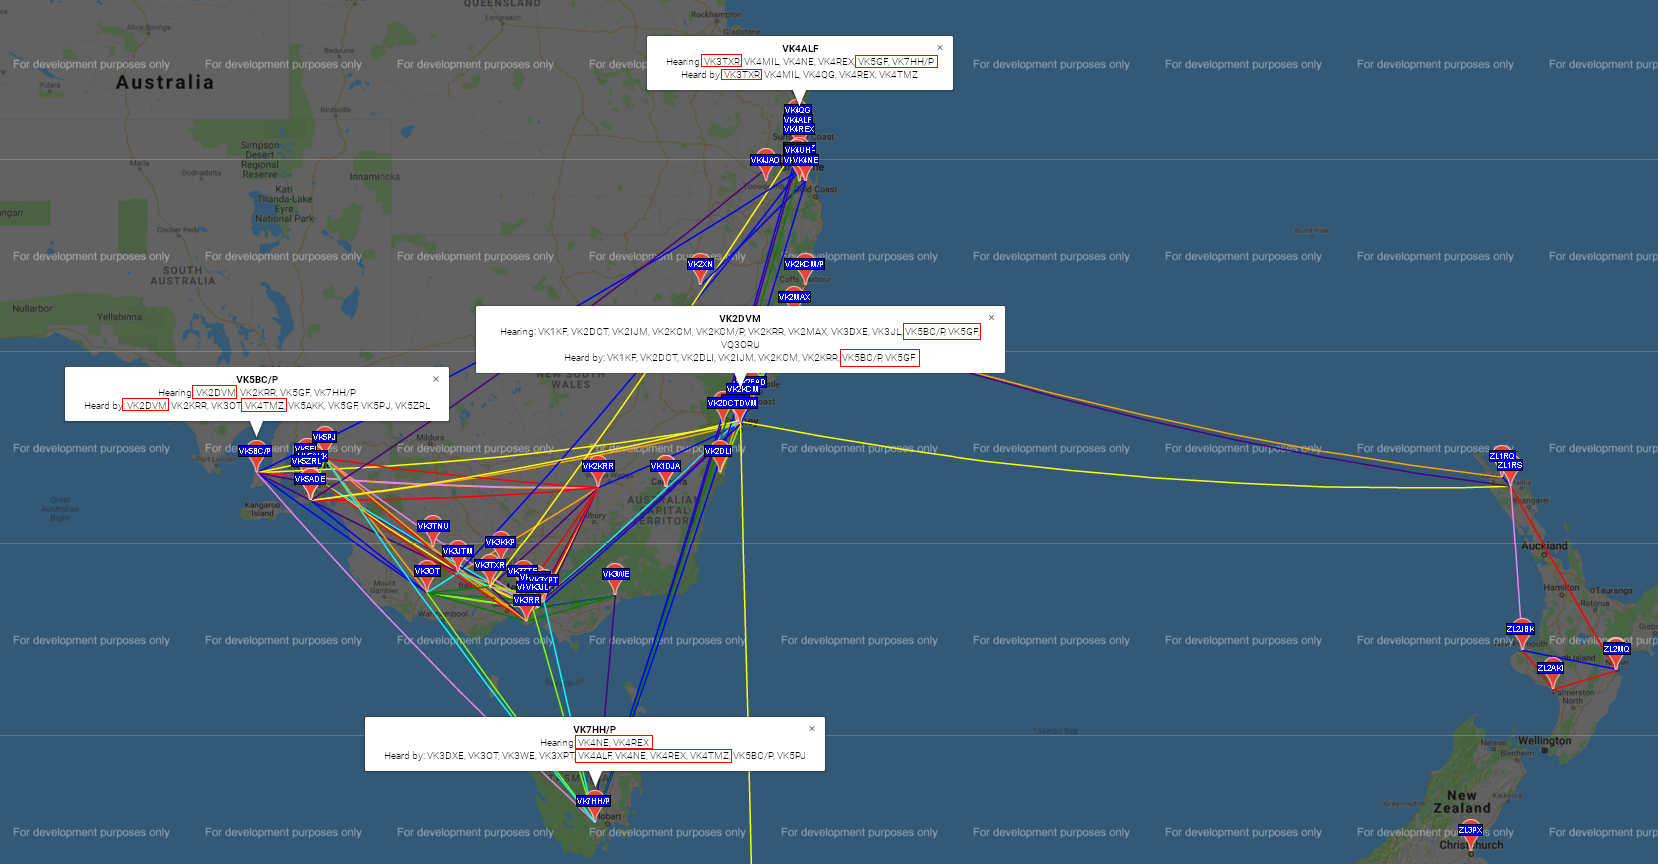This screenshot has height=864, width=1658.
Task: Click the ZL1RS marker label
Action: coord(1509,466)
